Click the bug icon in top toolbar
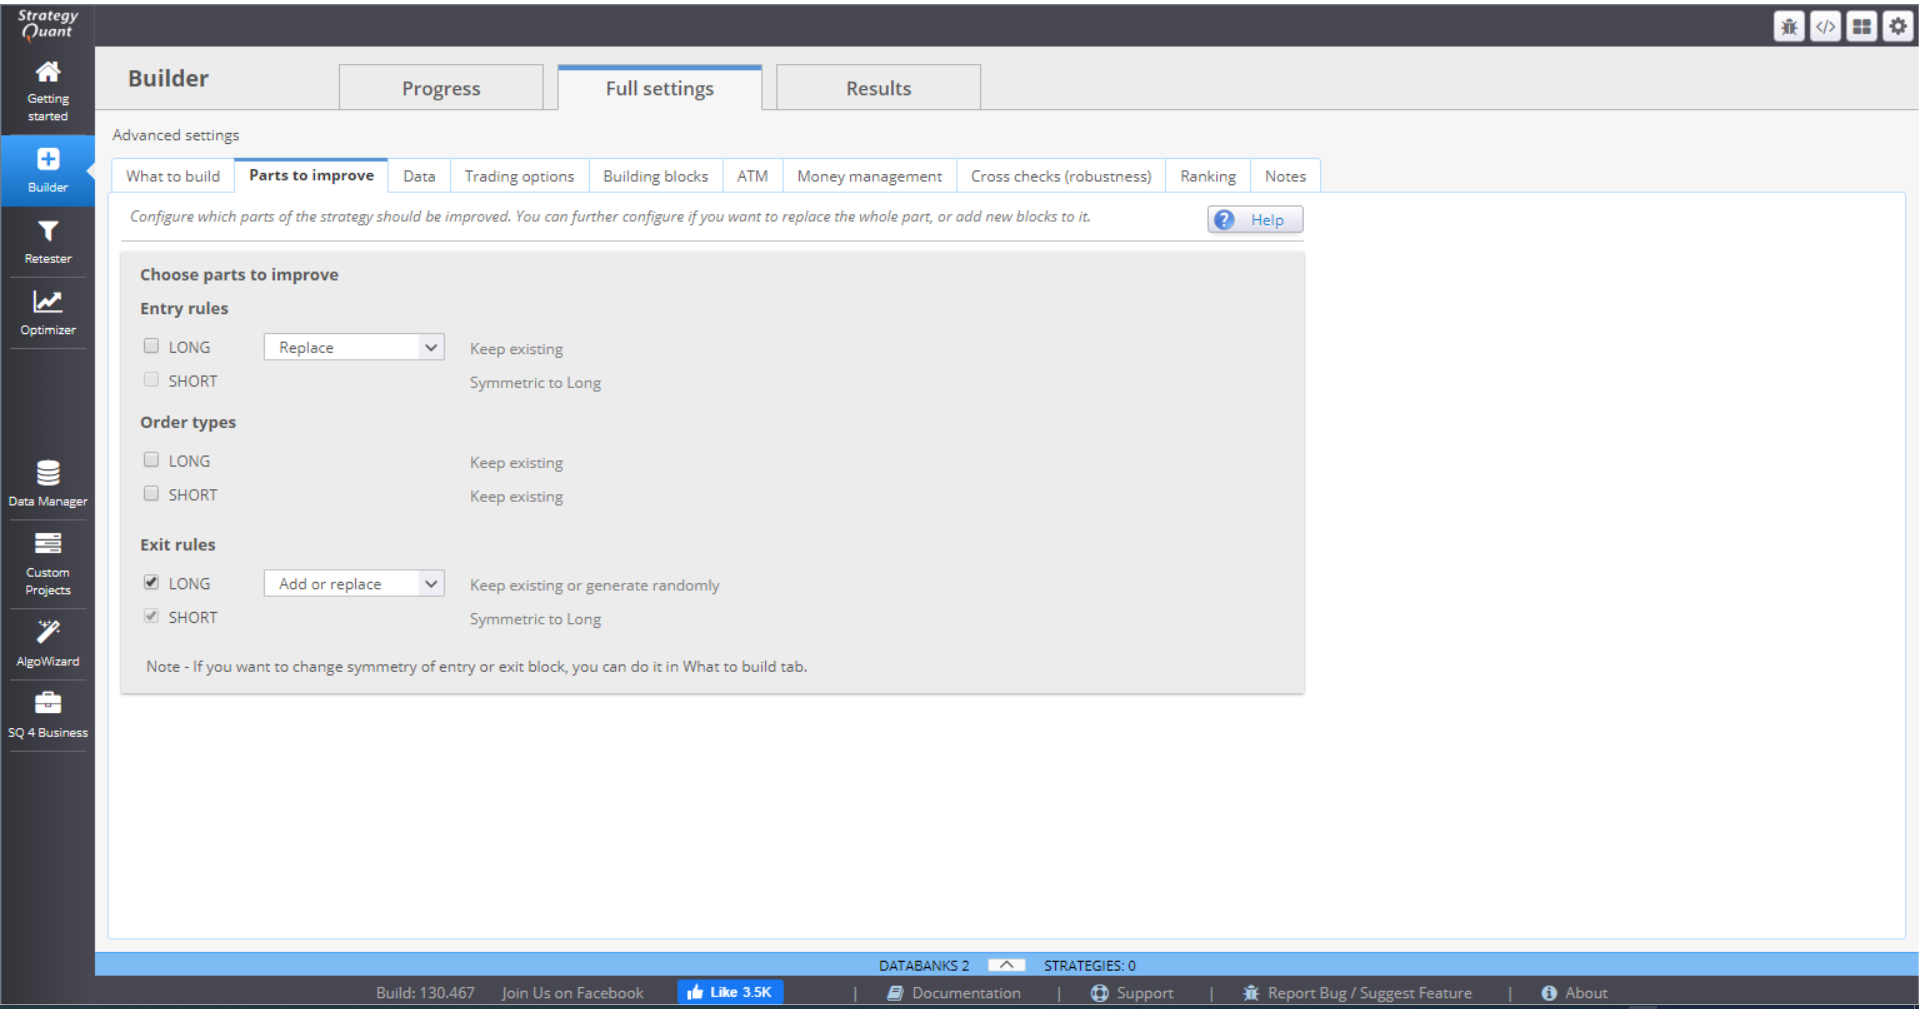The width and height of the screenshot is (1919, 1009). point(1789,27)
